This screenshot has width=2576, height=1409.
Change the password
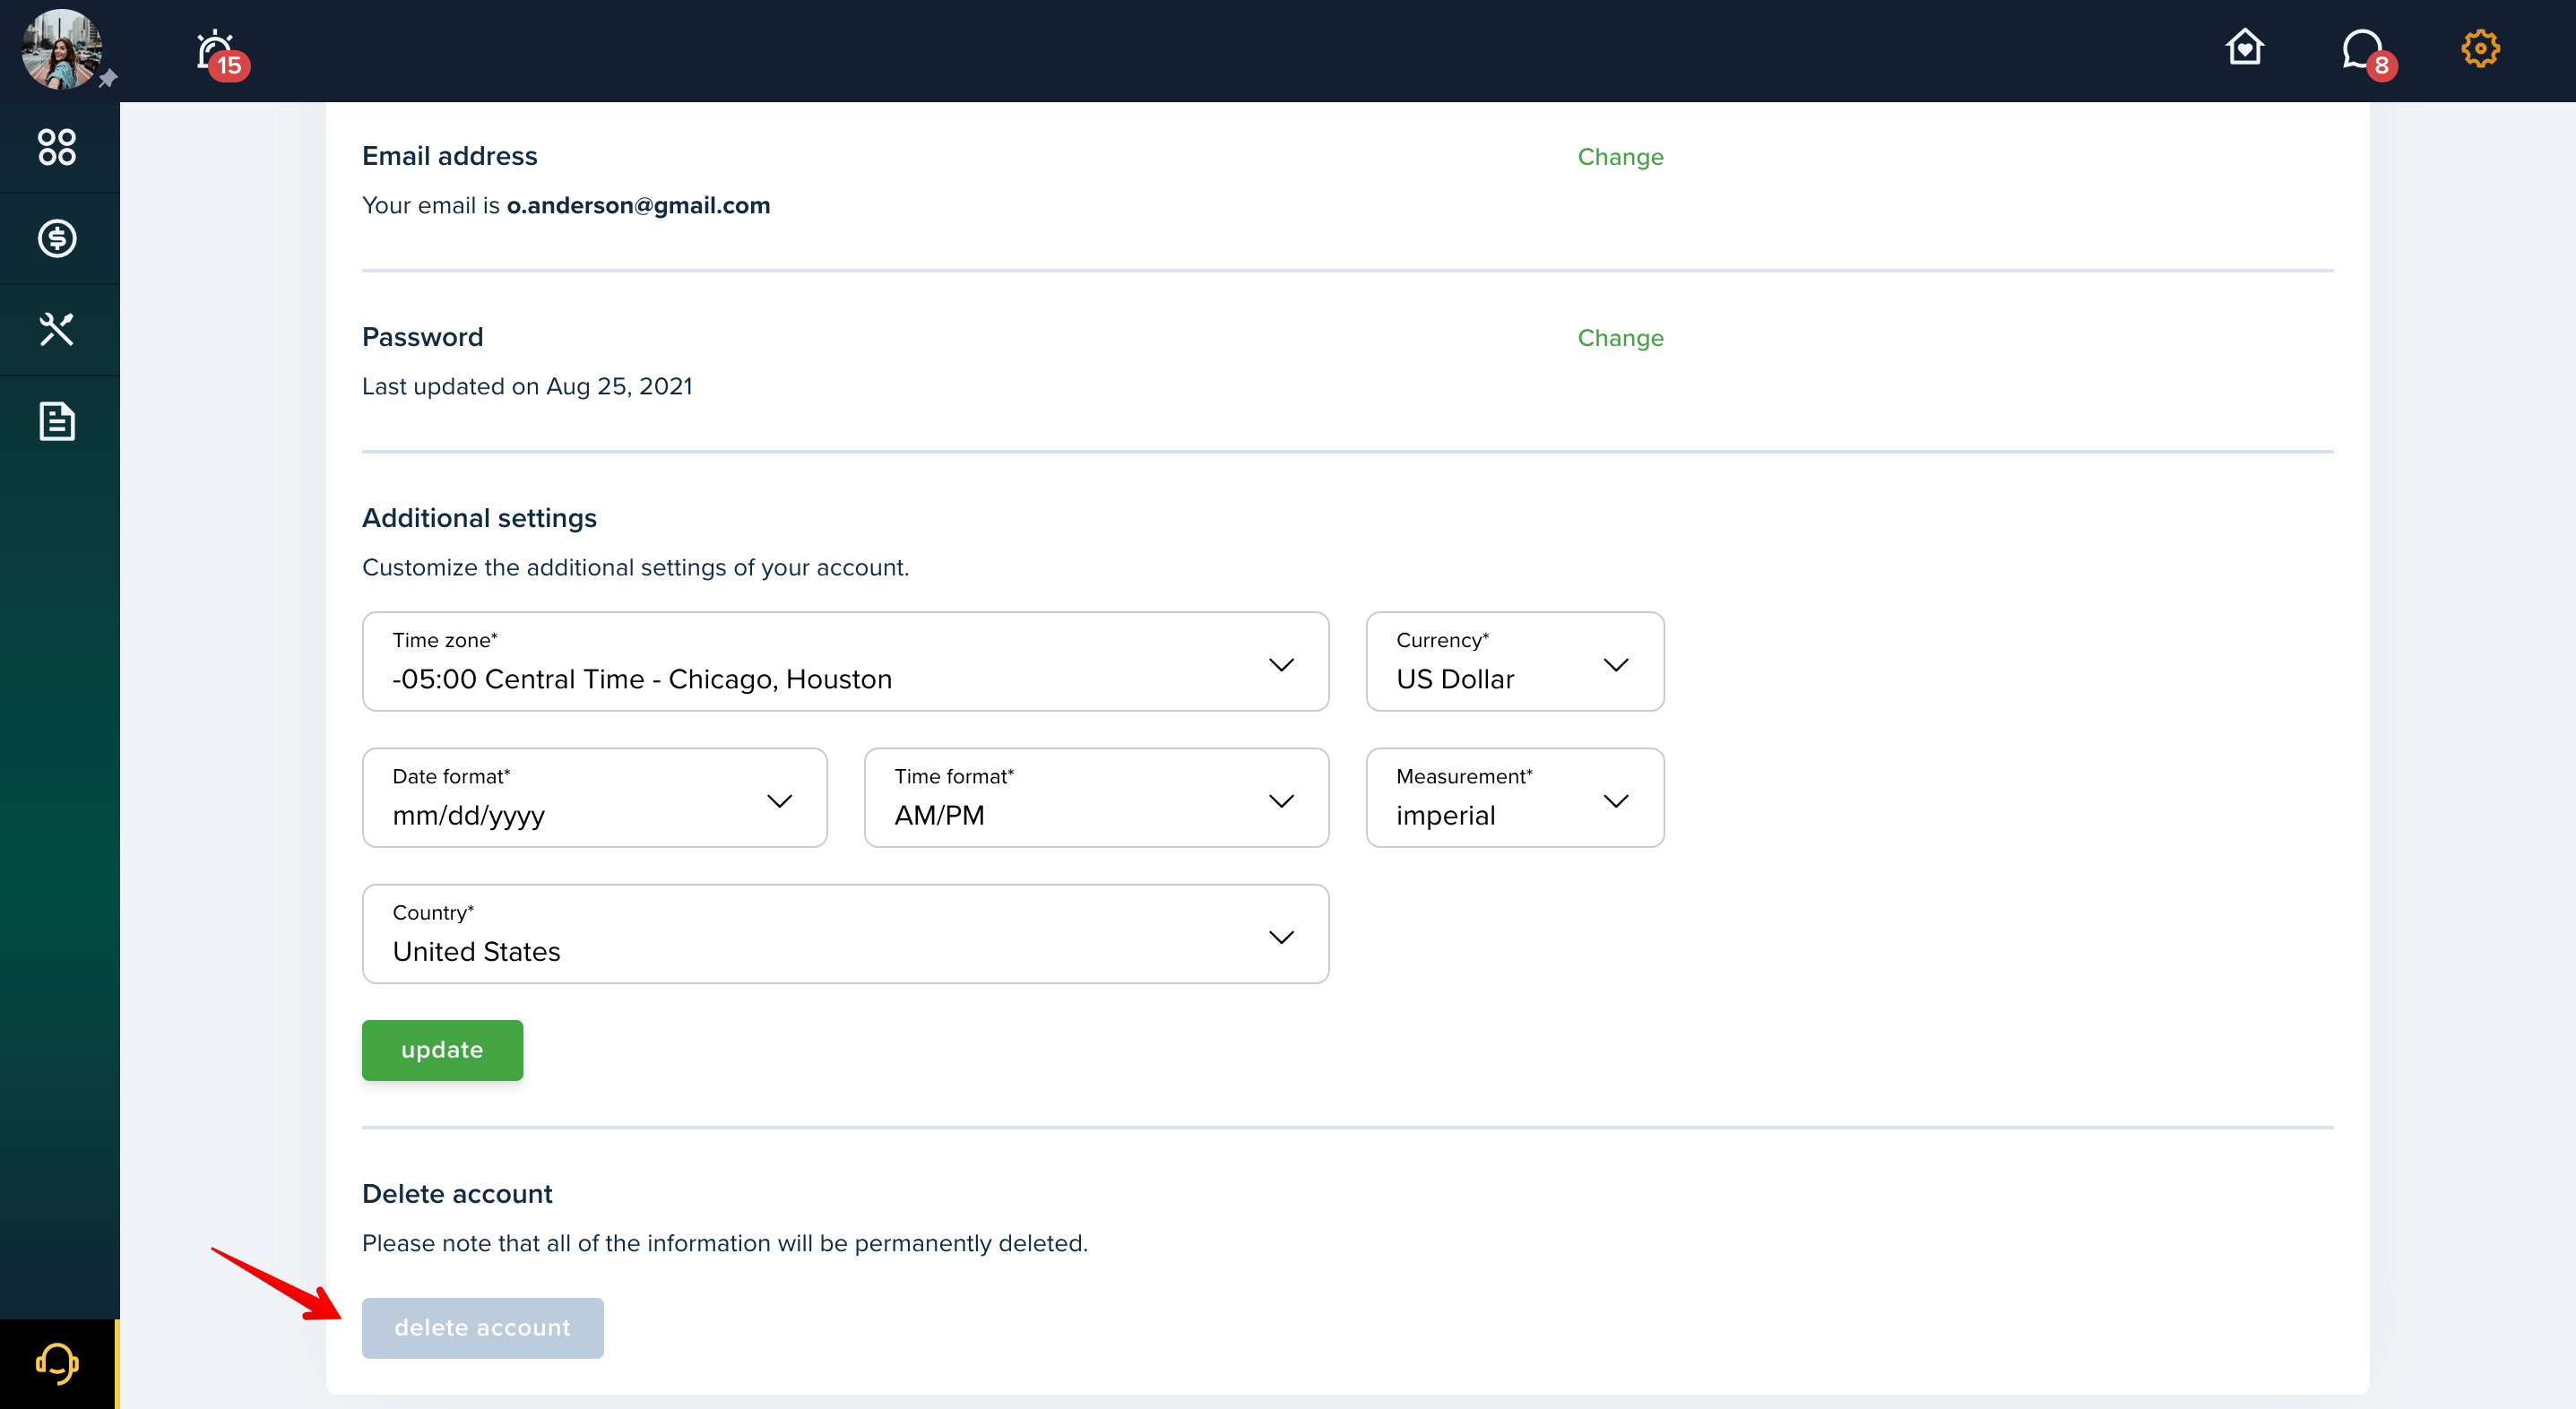1620,338
